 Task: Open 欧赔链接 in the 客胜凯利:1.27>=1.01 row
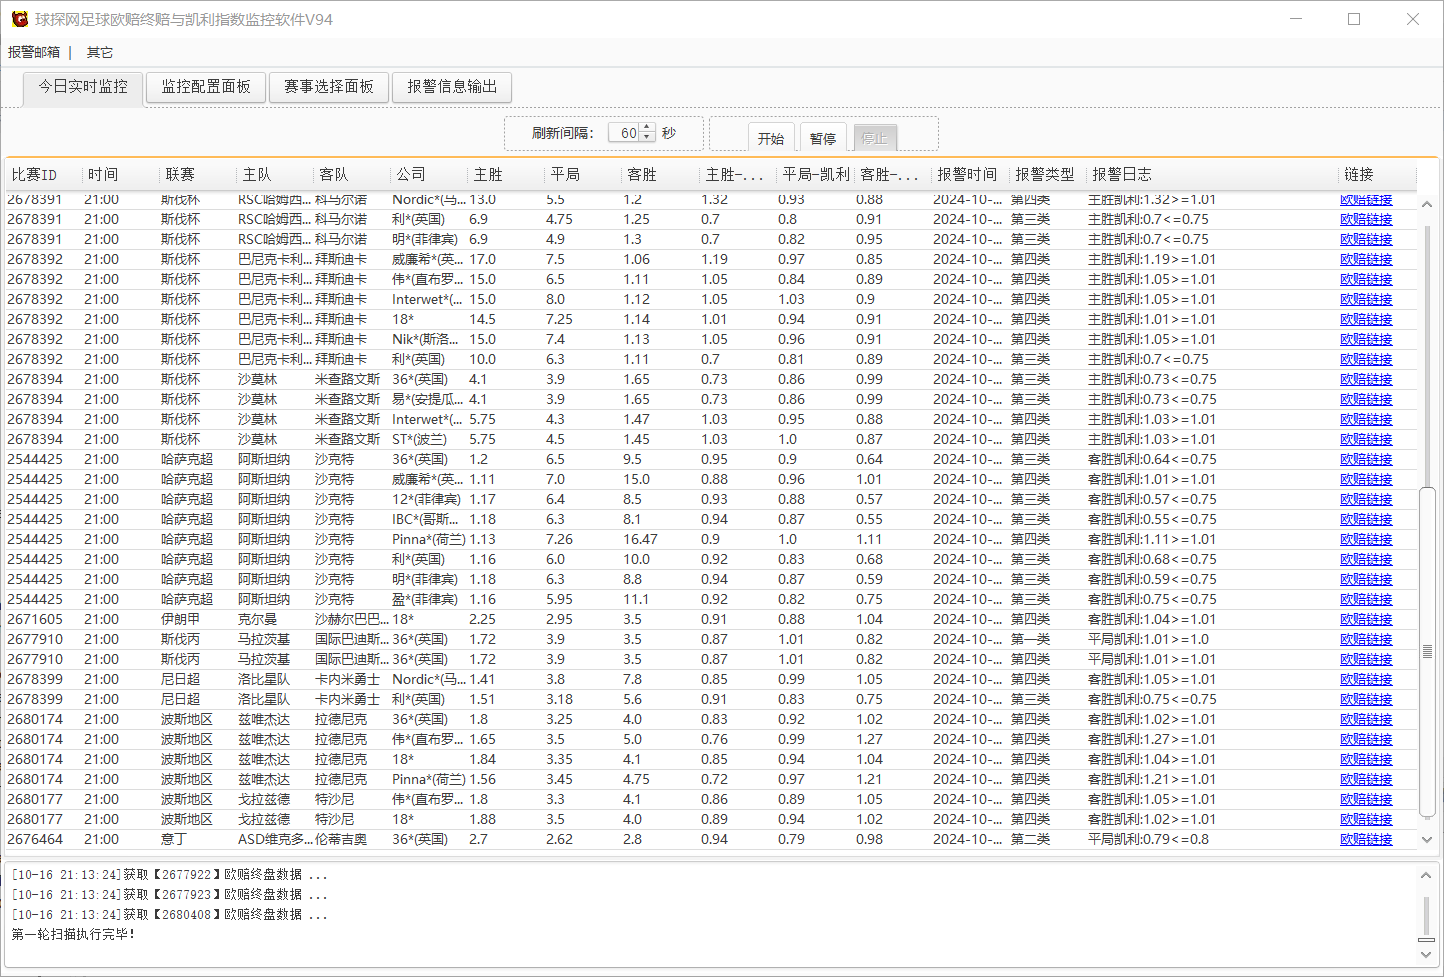tap(1366, 740)
